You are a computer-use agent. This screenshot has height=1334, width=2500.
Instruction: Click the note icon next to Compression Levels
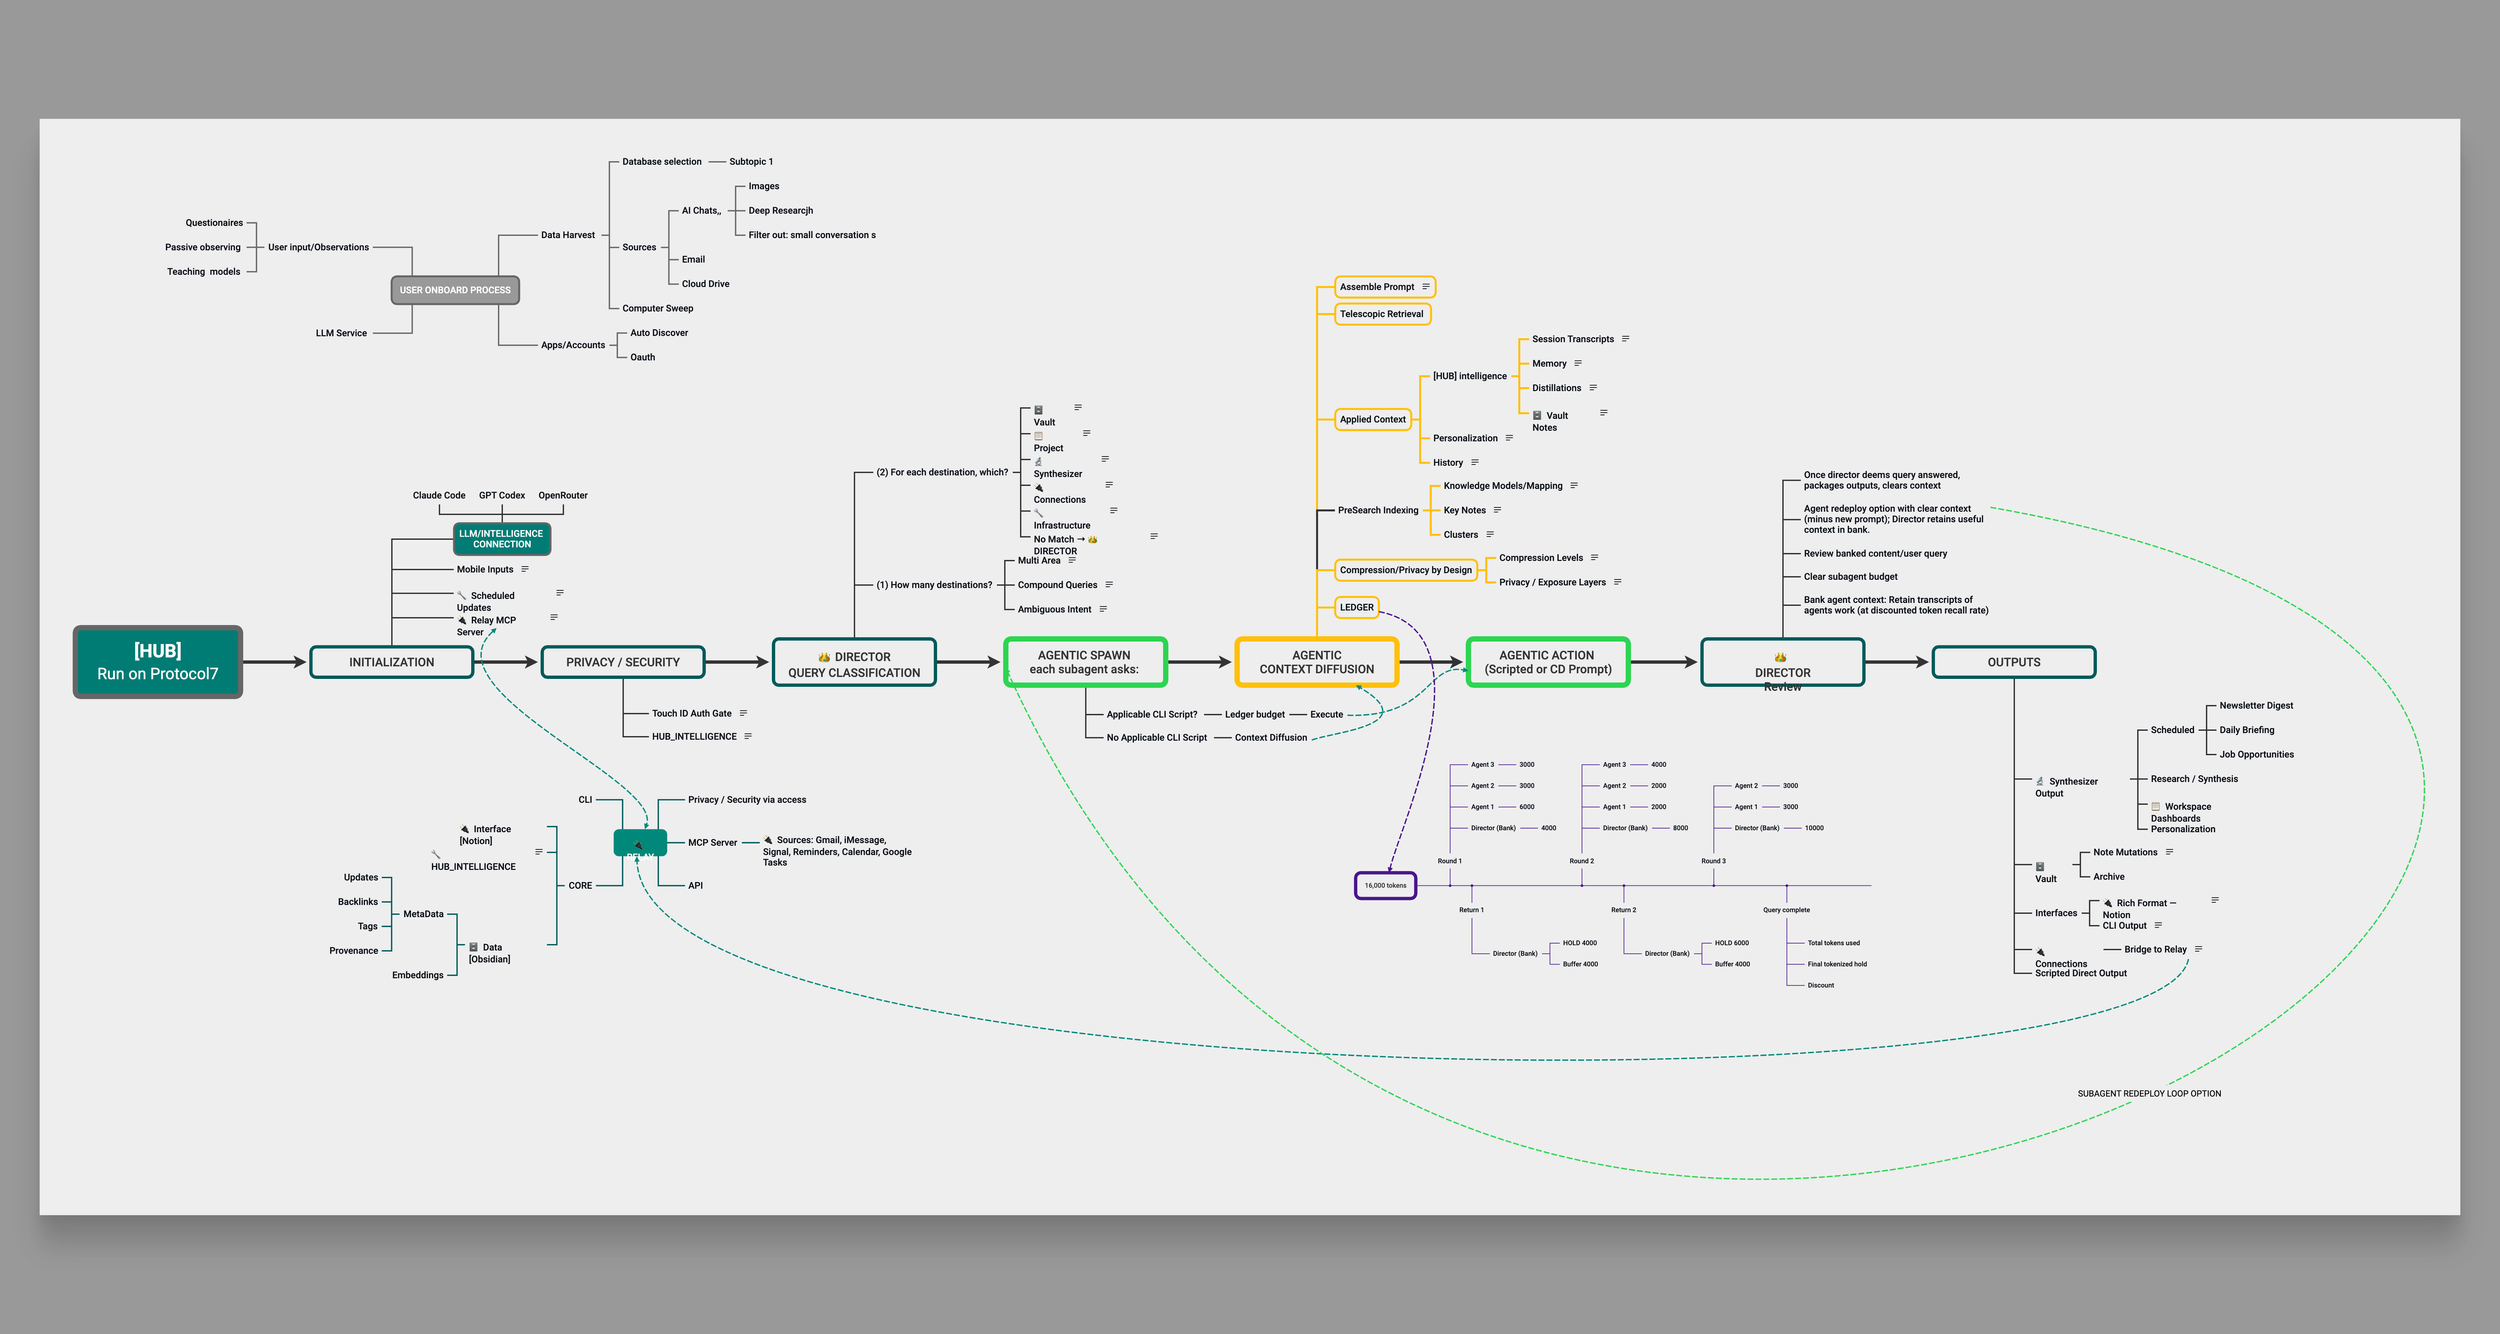[1594, 558]
